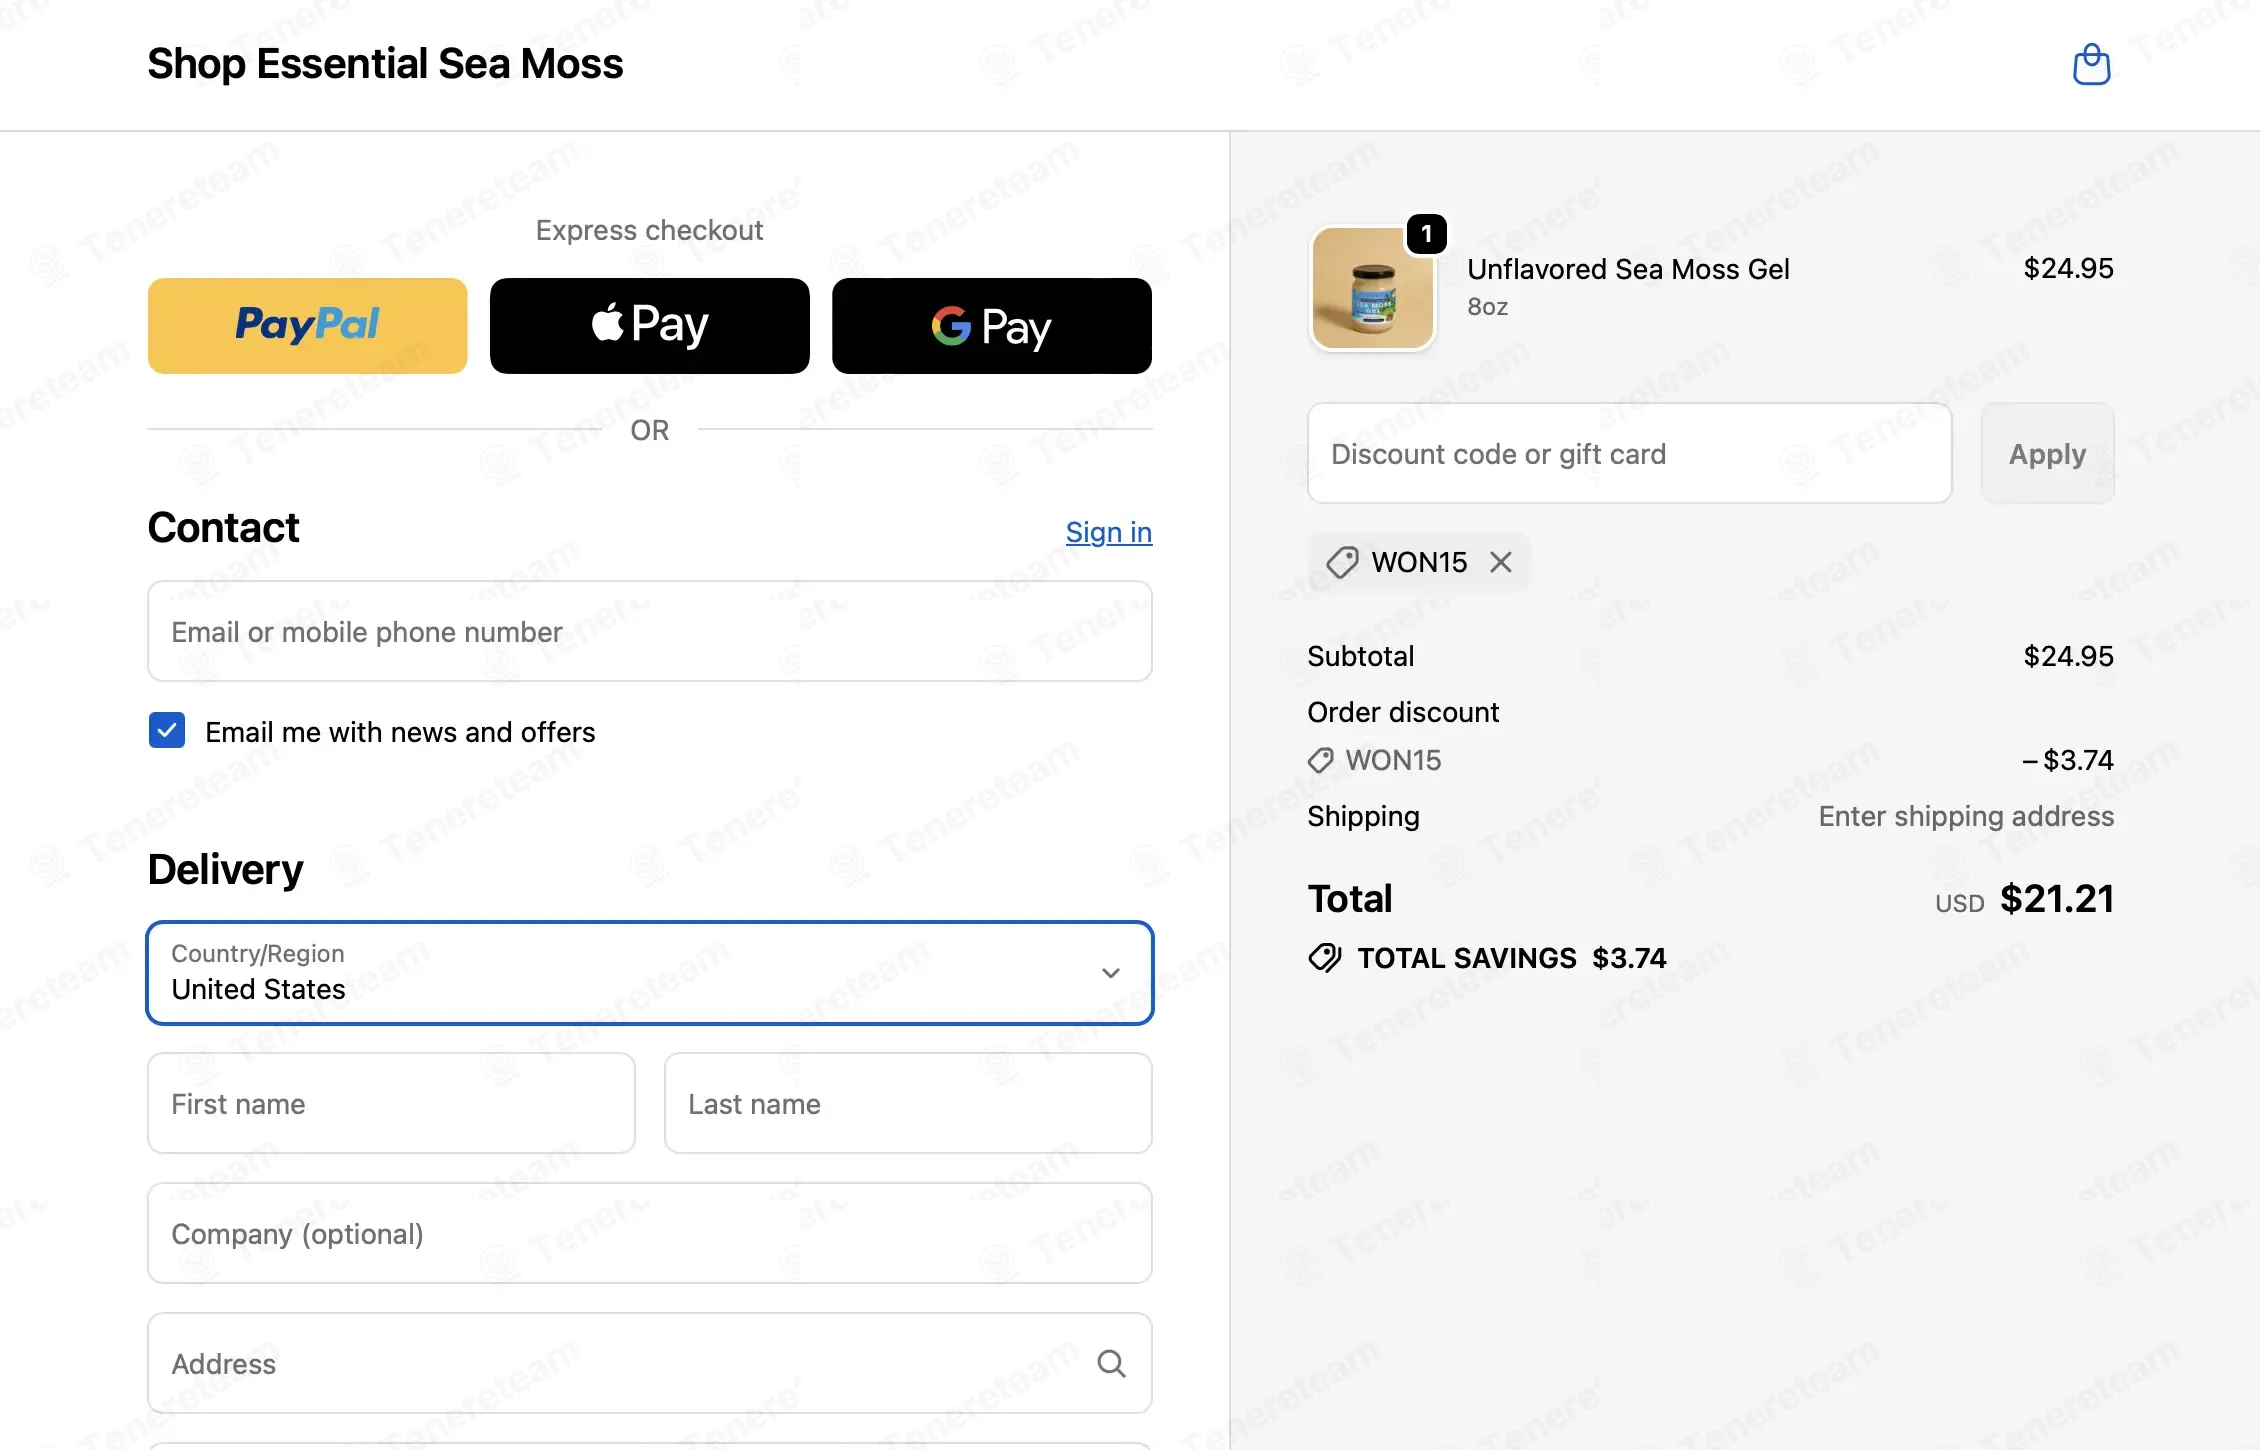The height and width of the screenshot is (1450, 2260).
Task: Click the Express checkout heading
Action: 650,231
